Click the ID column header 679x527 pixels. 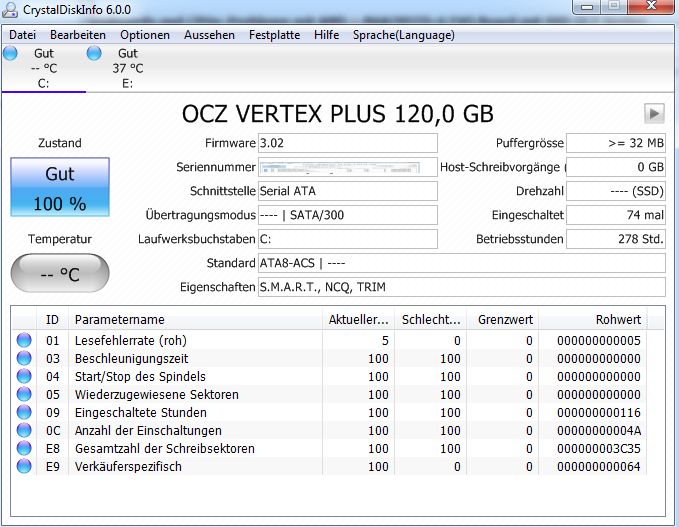52,320
